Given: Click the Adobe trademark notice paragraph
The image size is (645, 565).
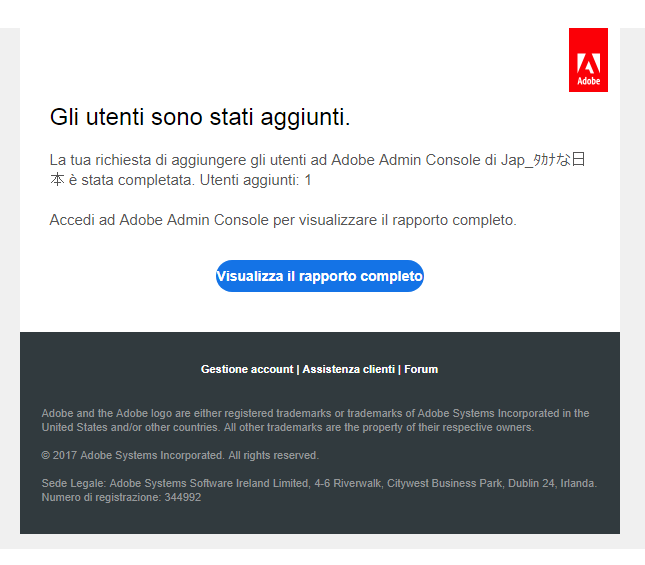Looking at the screenshot, I should (315, 413).
